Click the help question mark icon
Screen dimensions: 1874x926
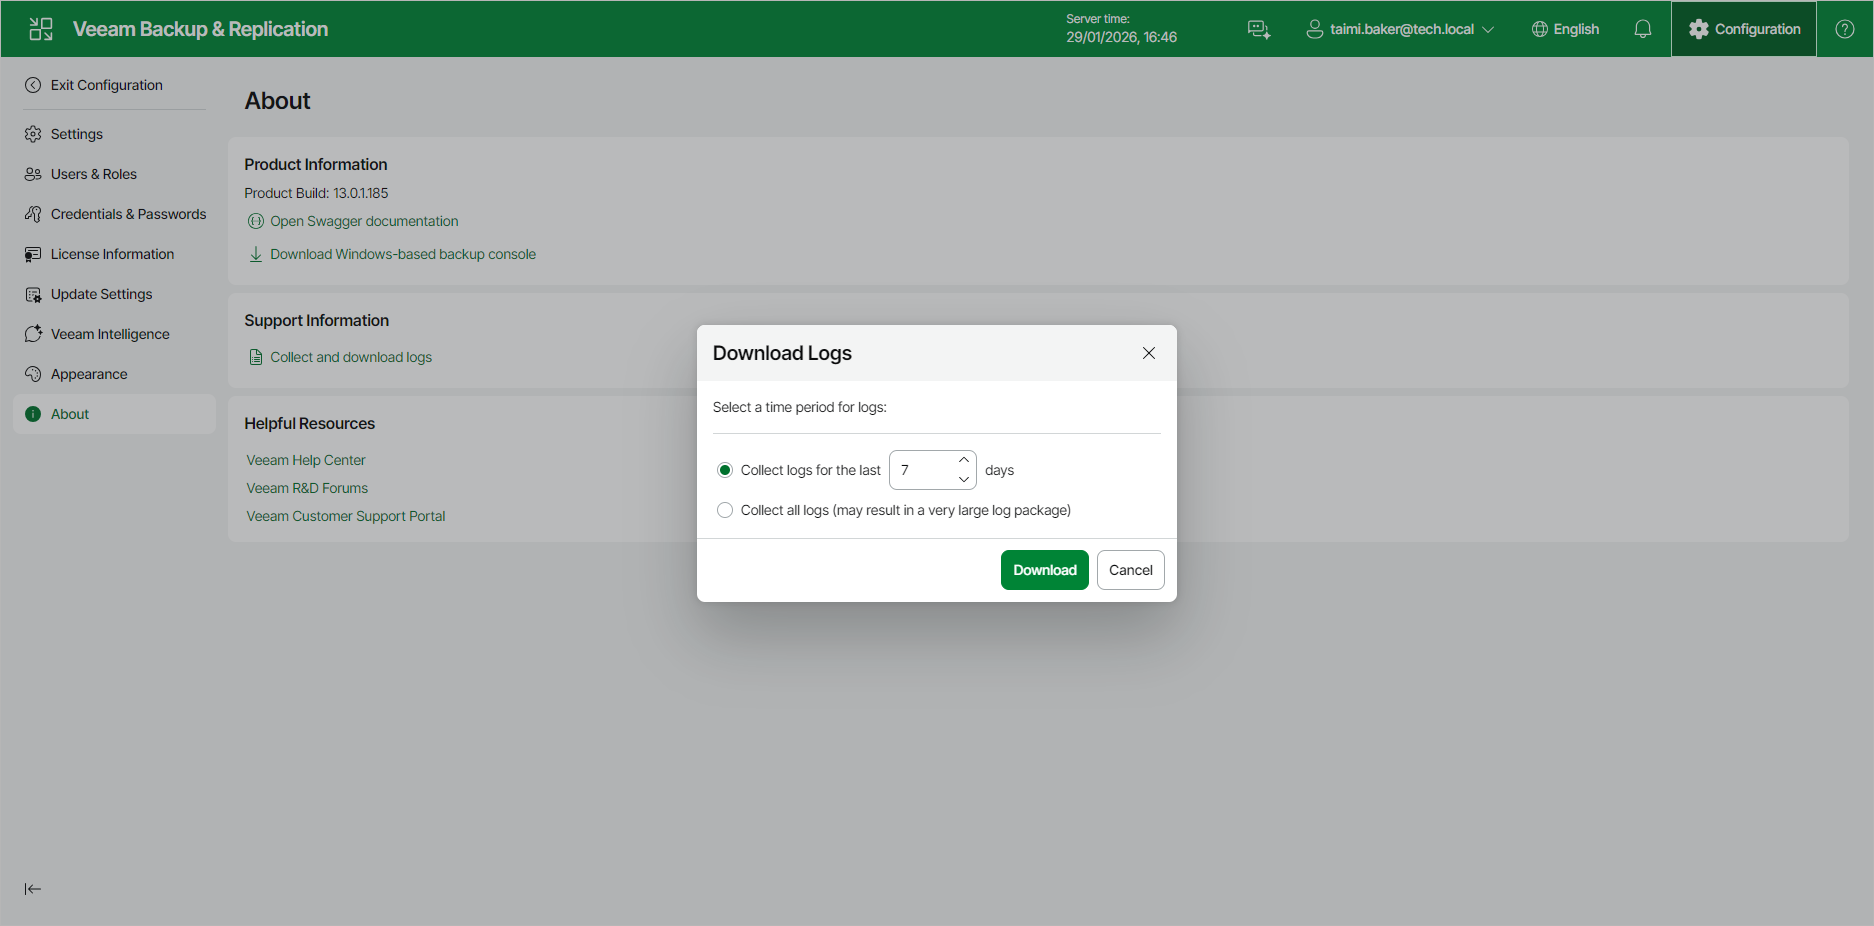click(1843, 29)
